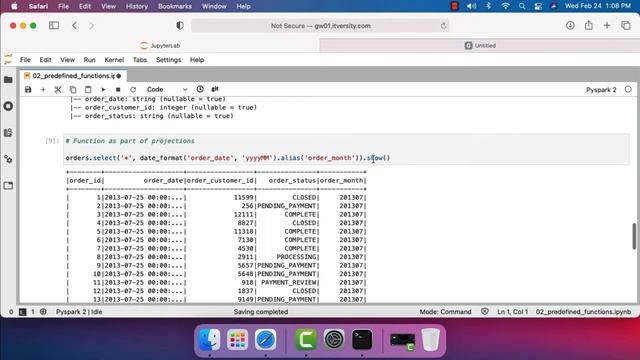The image size is (640, 360).
Task: Save the notebook with the floppy disk icon
Action: (x=28, y=89)
